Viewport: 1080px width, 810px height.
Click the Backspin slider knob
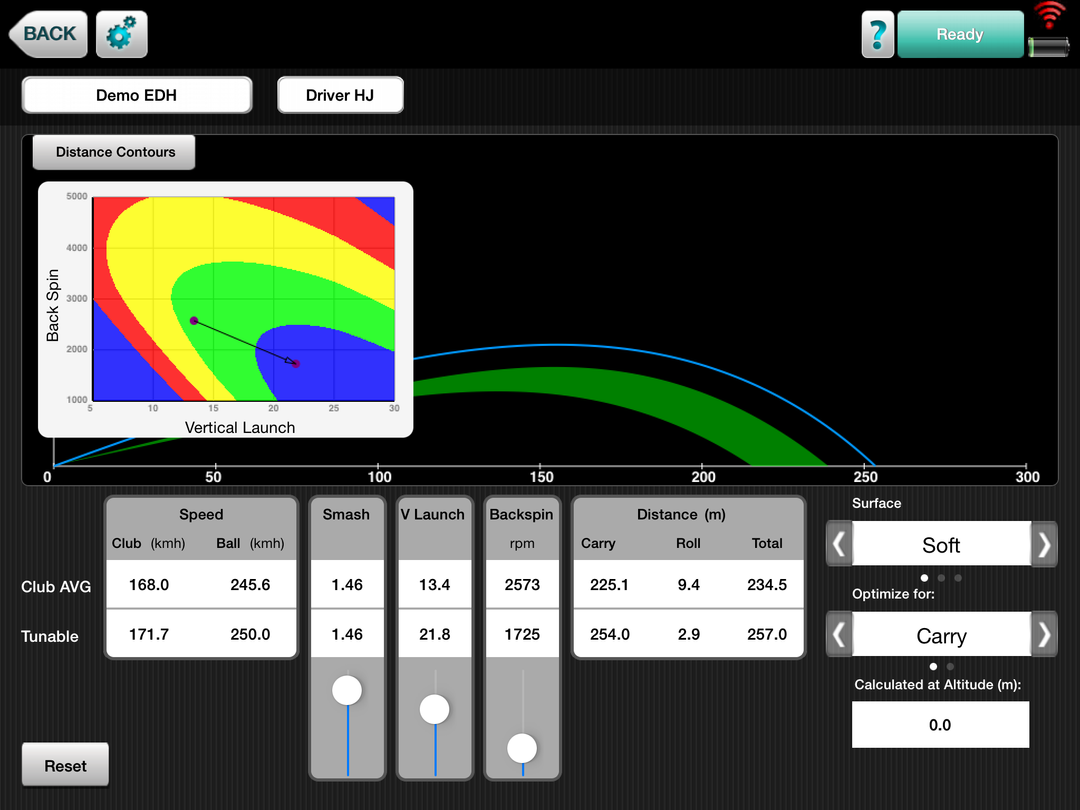point(522,748)
